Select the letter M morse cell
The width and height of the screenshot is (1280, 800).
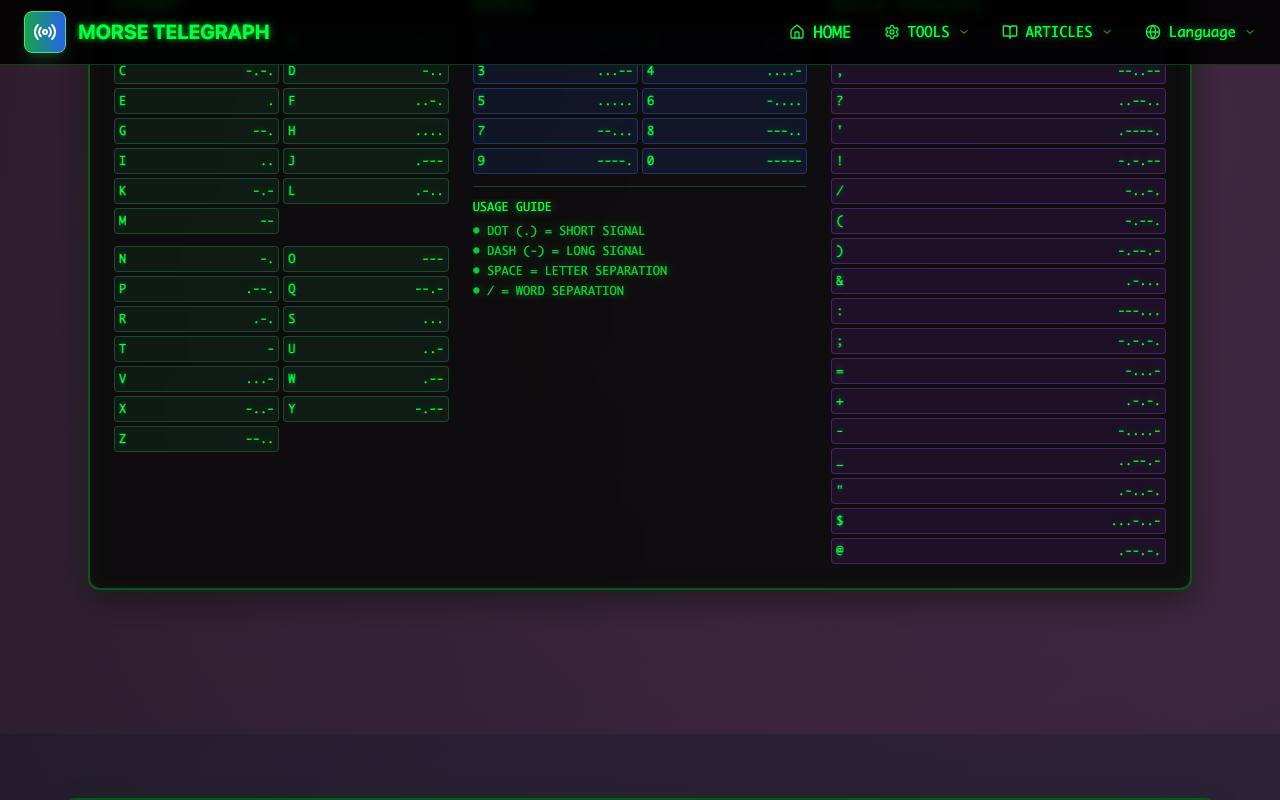coord(196,221)
